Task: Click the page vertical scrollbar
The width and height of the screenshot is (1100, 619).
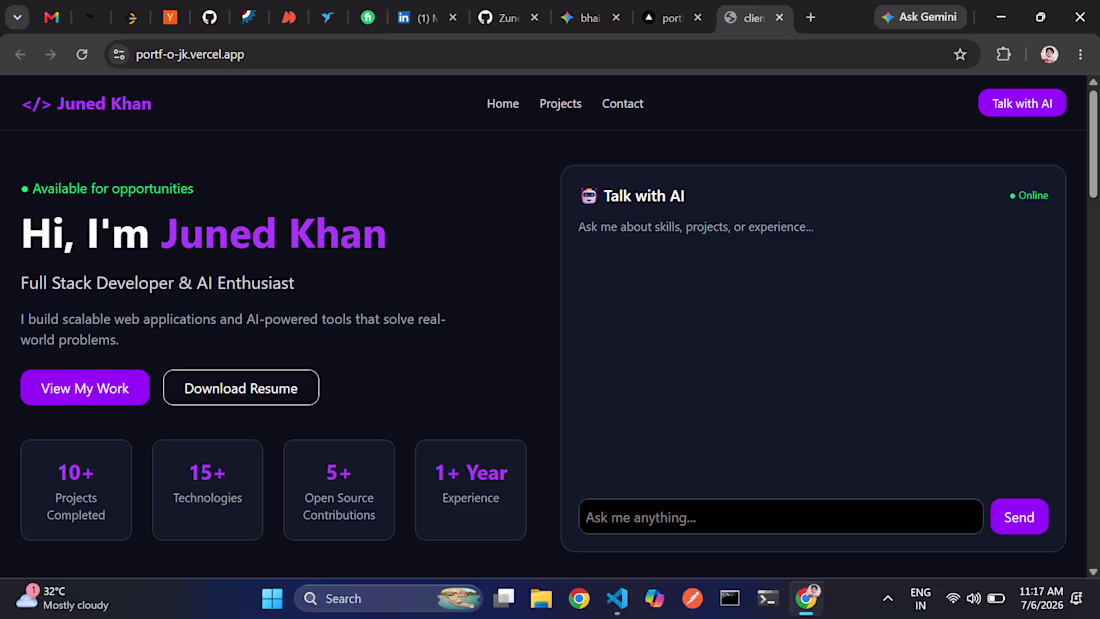Action: 1093,144
